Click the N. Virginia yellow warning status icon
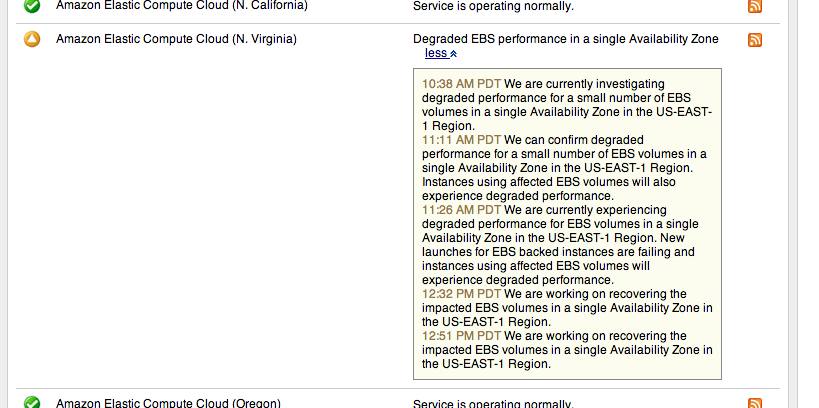 click(32, 40)
